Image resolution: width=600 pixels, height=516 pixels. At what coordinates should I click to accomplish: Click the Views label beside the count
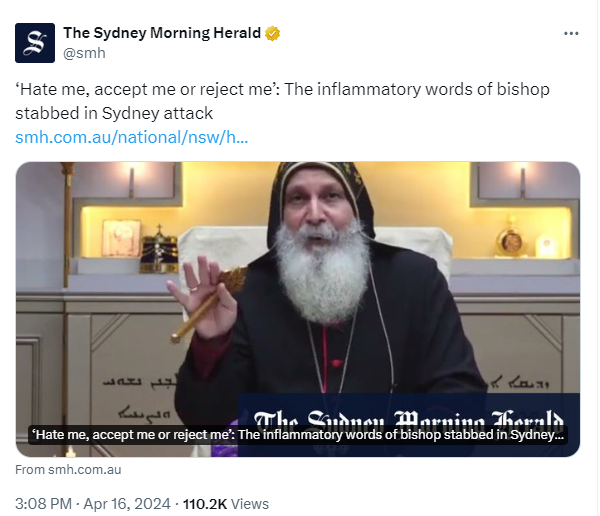pos(250,504)
